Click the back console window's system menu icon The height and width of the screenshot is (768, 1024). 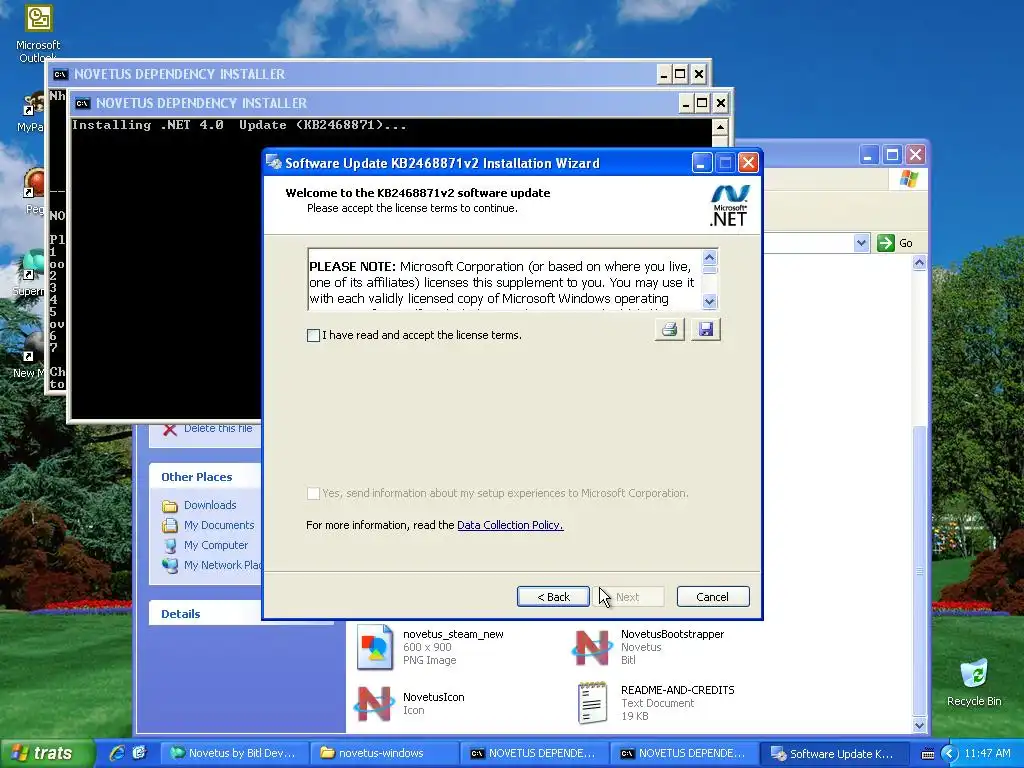60,74
